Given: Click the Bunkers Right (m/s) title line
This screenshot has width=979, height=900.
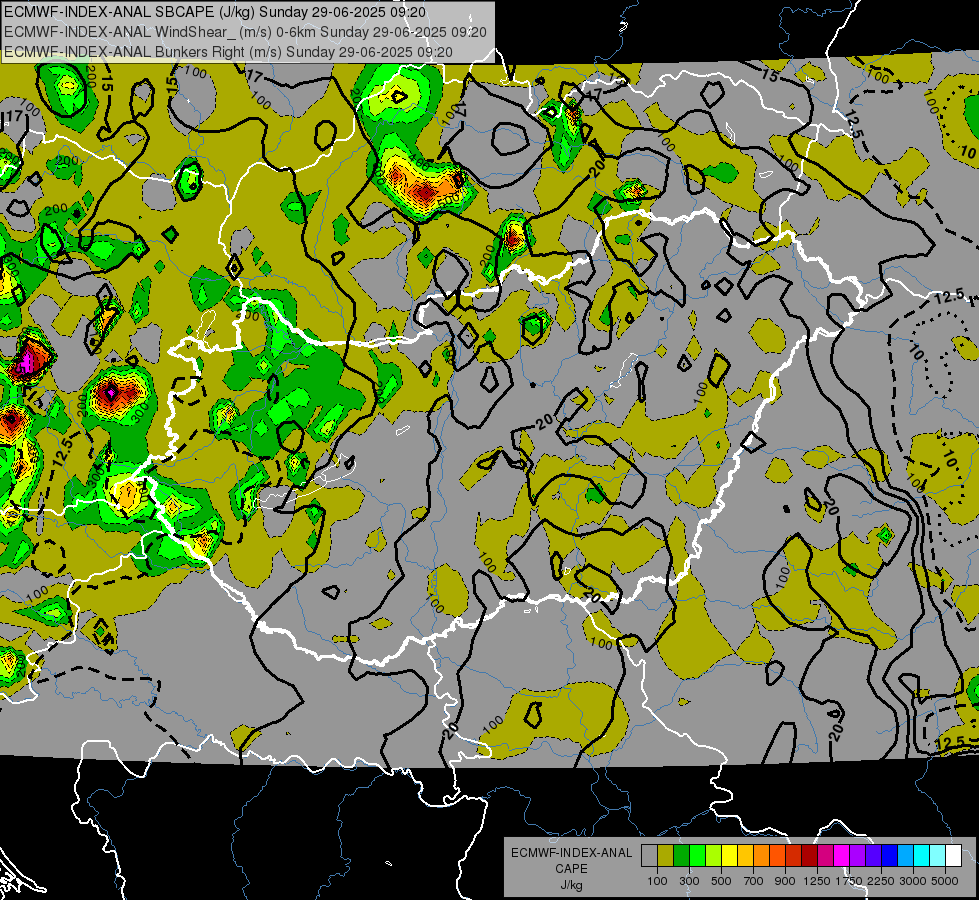Looking at the screenshot, I should pyautogui.click(x=228, y=52).
